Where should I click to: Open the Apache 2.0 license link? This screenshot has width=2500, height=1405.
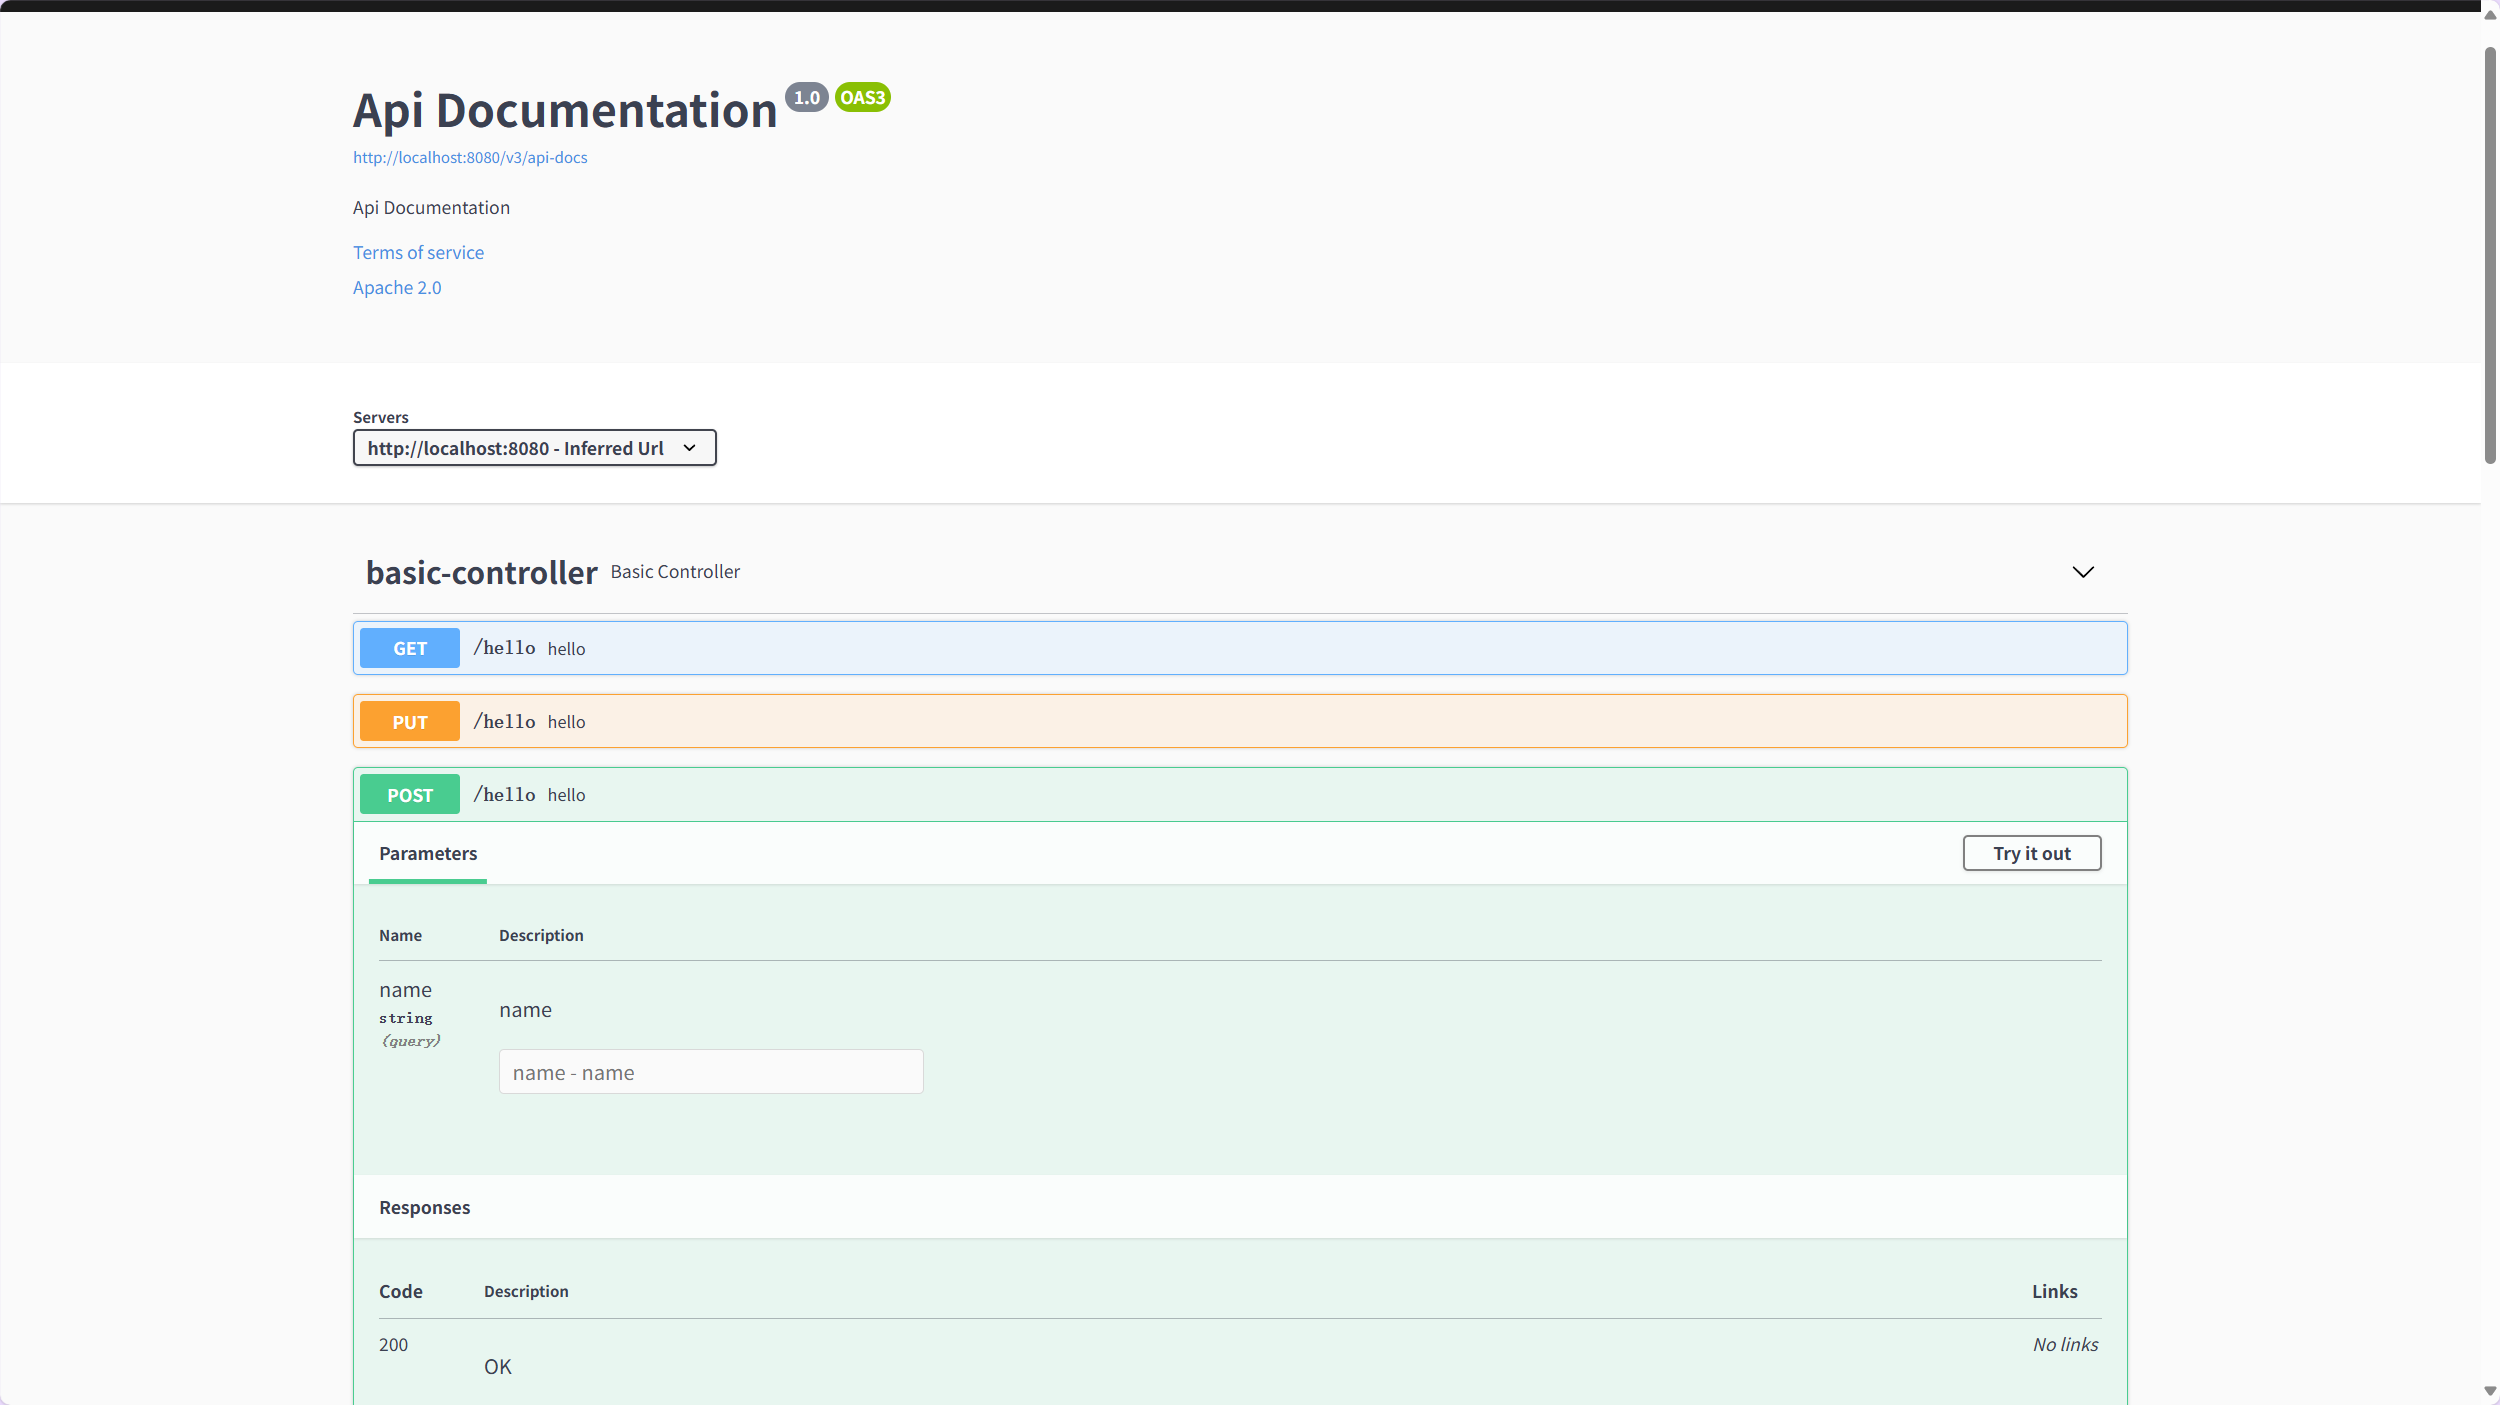[397, 287]
